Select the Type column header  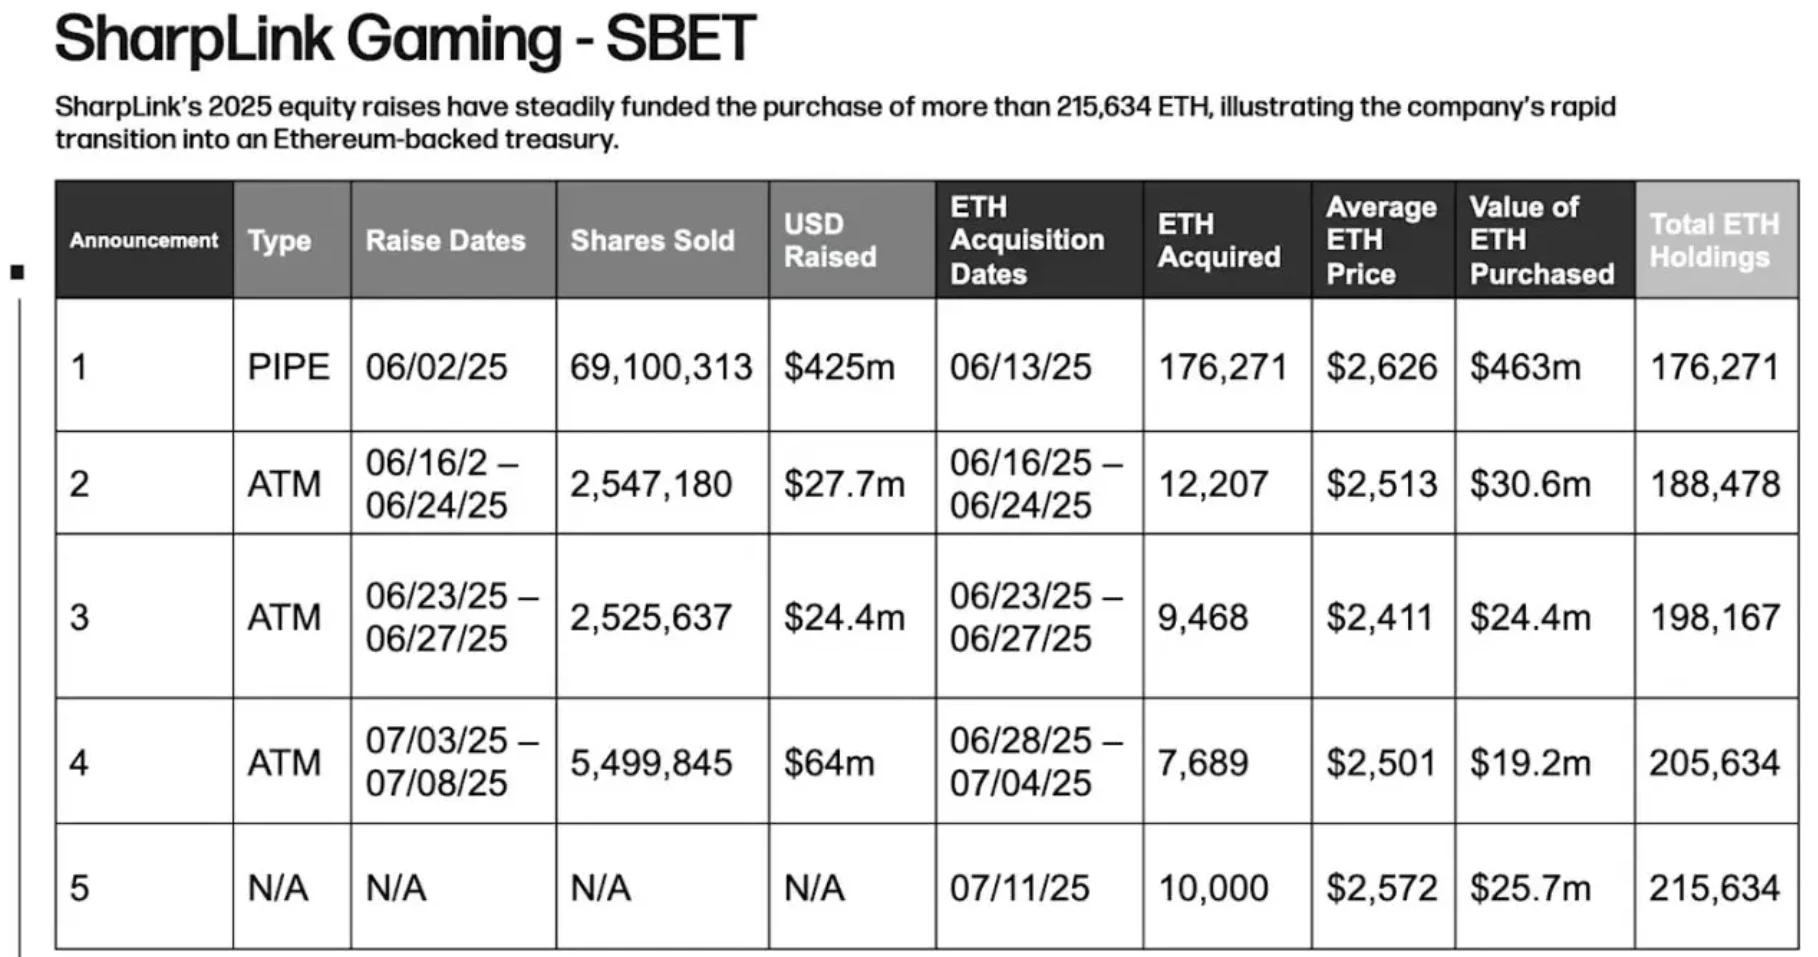(280, 241)
